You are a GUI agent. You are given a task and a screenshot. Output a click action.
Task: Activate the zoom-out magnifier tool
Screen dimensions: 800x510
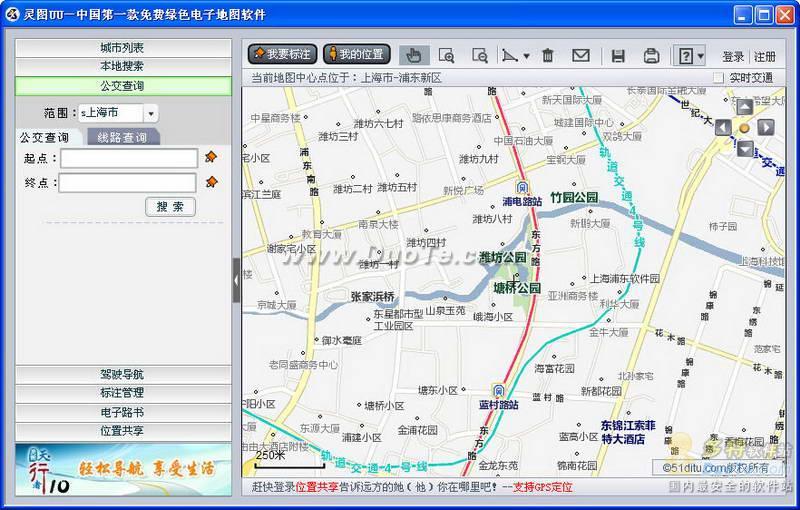pos(480,55)
